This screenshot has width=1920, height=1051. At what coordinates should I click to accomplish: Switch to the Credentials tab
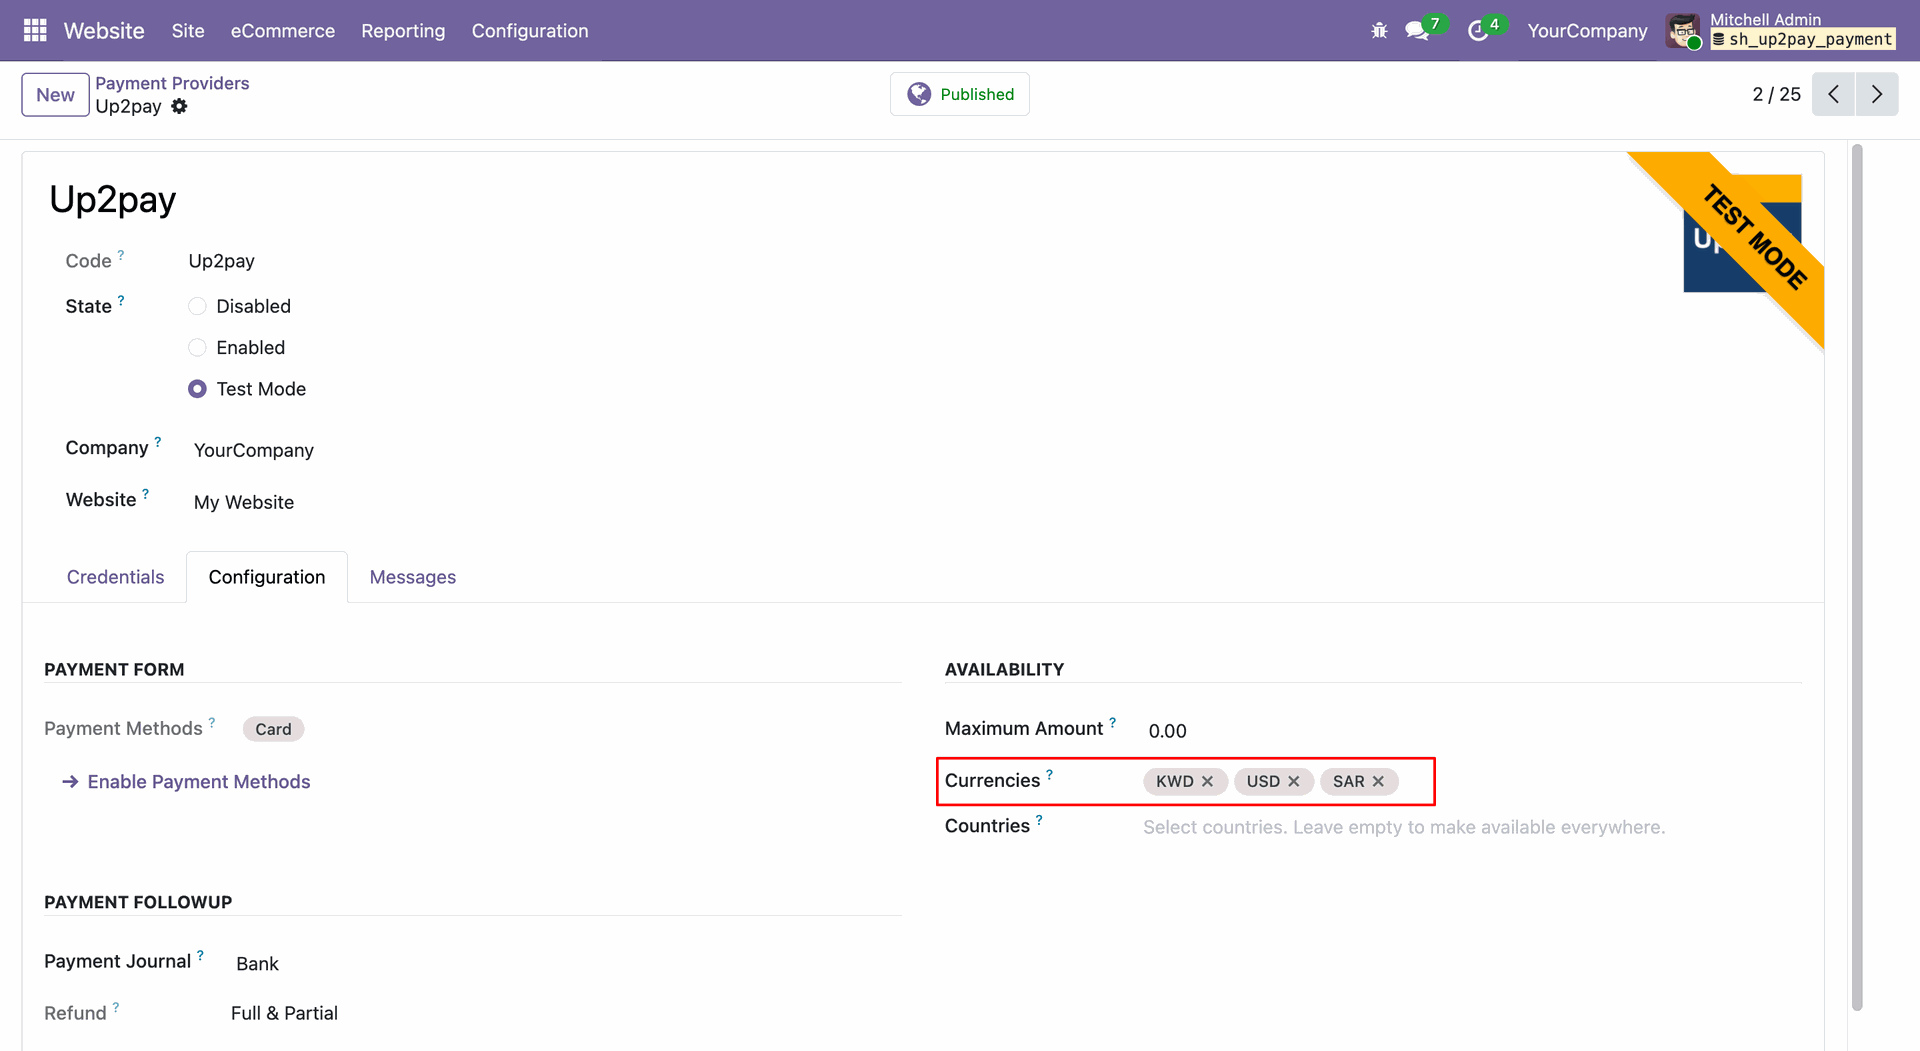coord(115,577)
